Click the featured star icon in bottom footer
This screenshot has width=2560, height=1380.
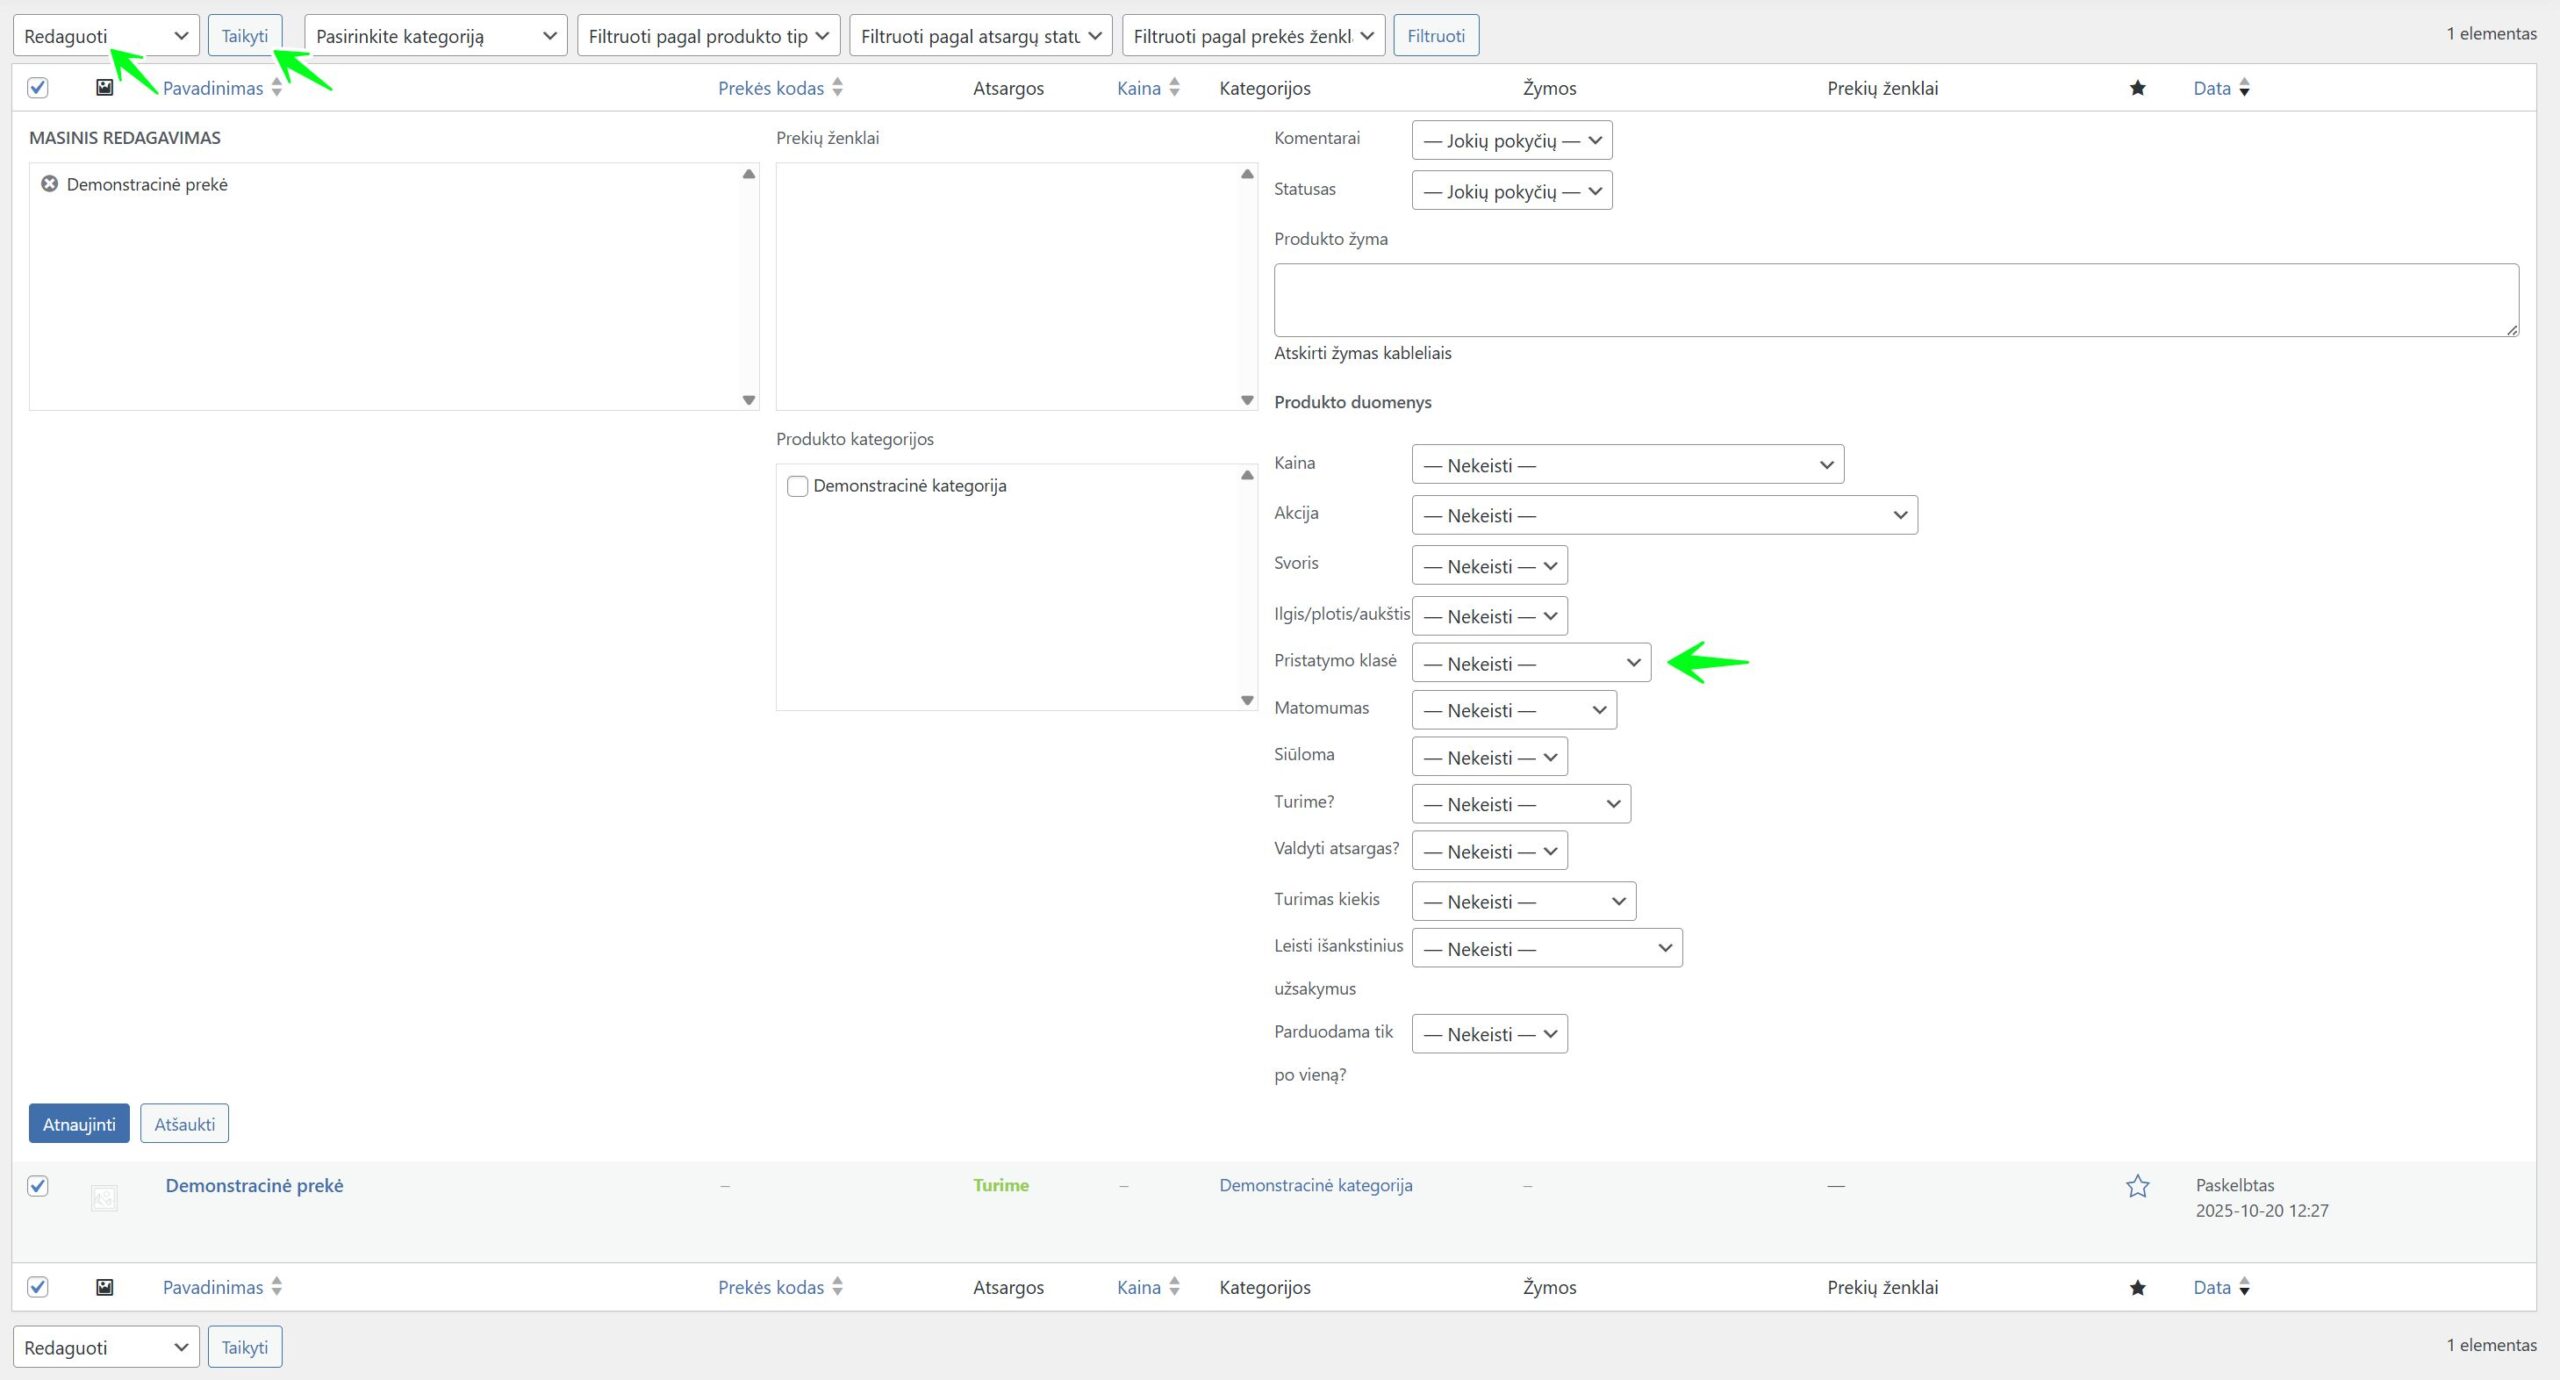pyautogui.click(x=2137, y=1287)
